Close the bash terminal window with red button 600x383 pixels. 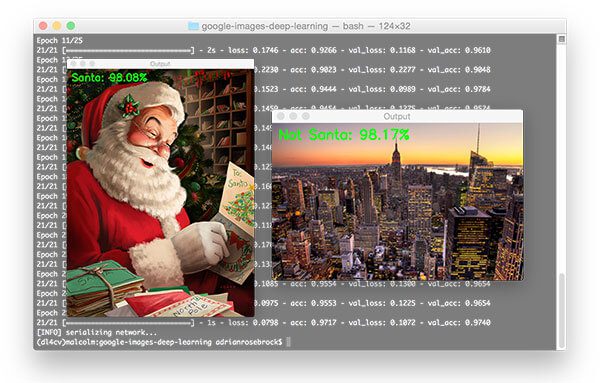click(43, 26)
